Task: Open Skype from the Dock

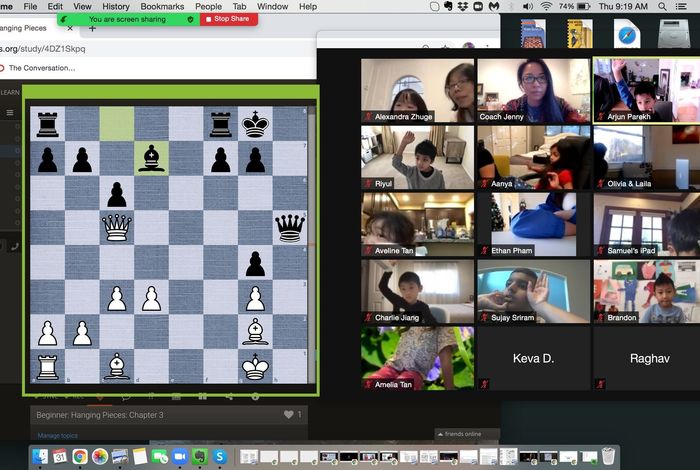Action: click(220, 457)
